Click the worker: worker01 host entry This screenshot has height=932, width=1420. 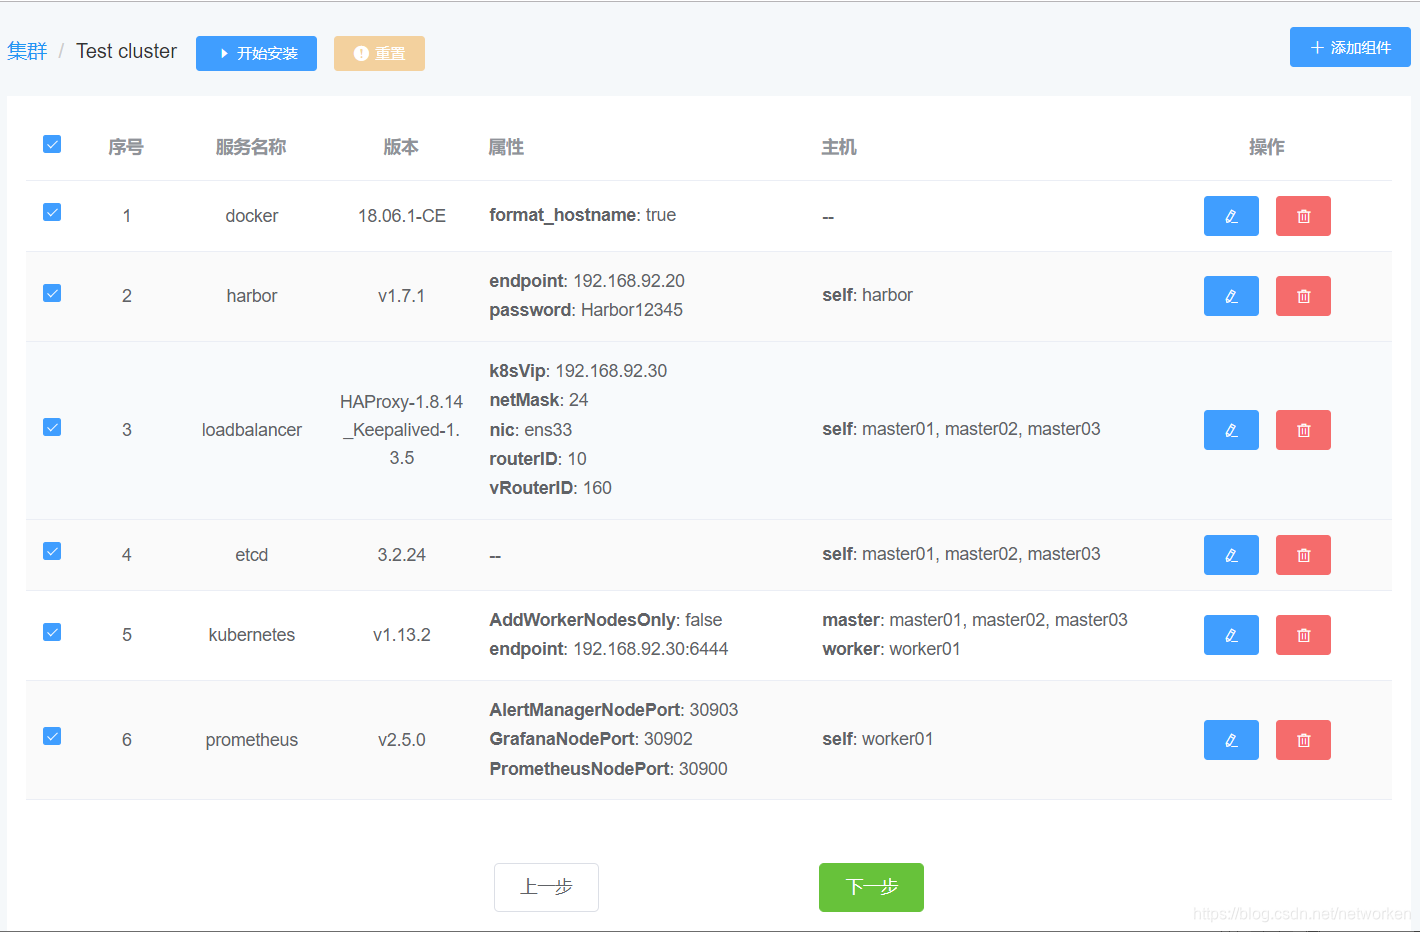(891, 649)
